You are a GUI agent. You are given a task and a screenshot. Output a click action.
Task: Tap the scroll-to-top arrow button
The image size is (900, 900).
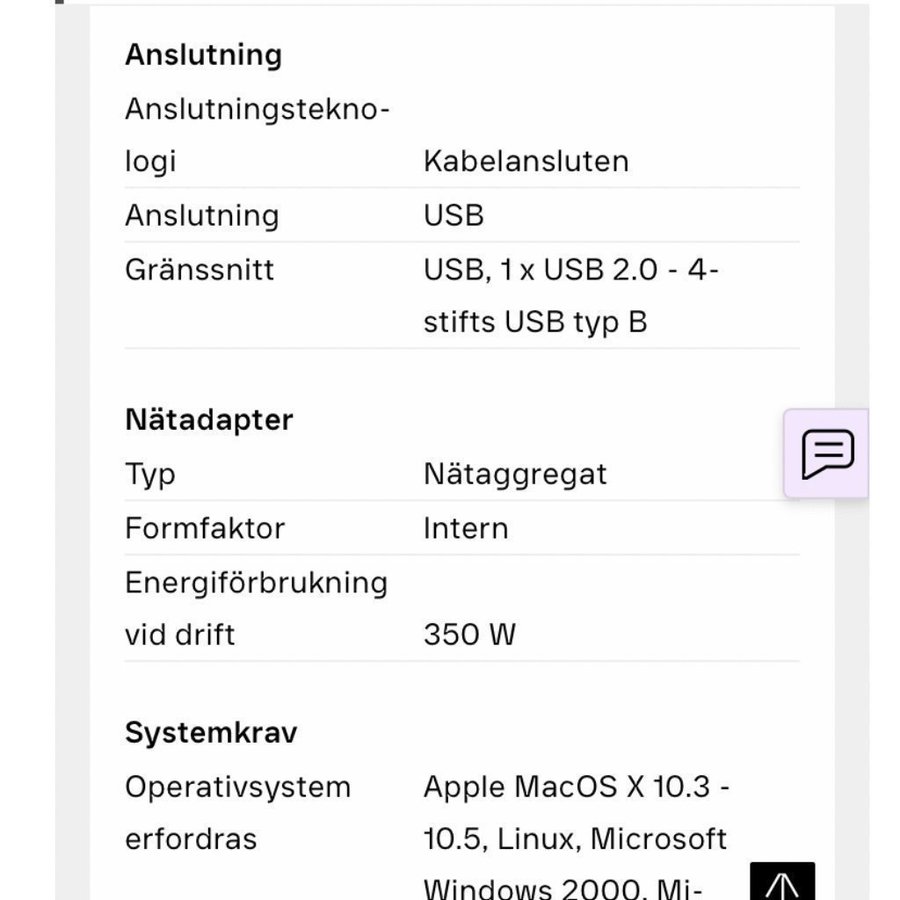click(x=782, y=884)
